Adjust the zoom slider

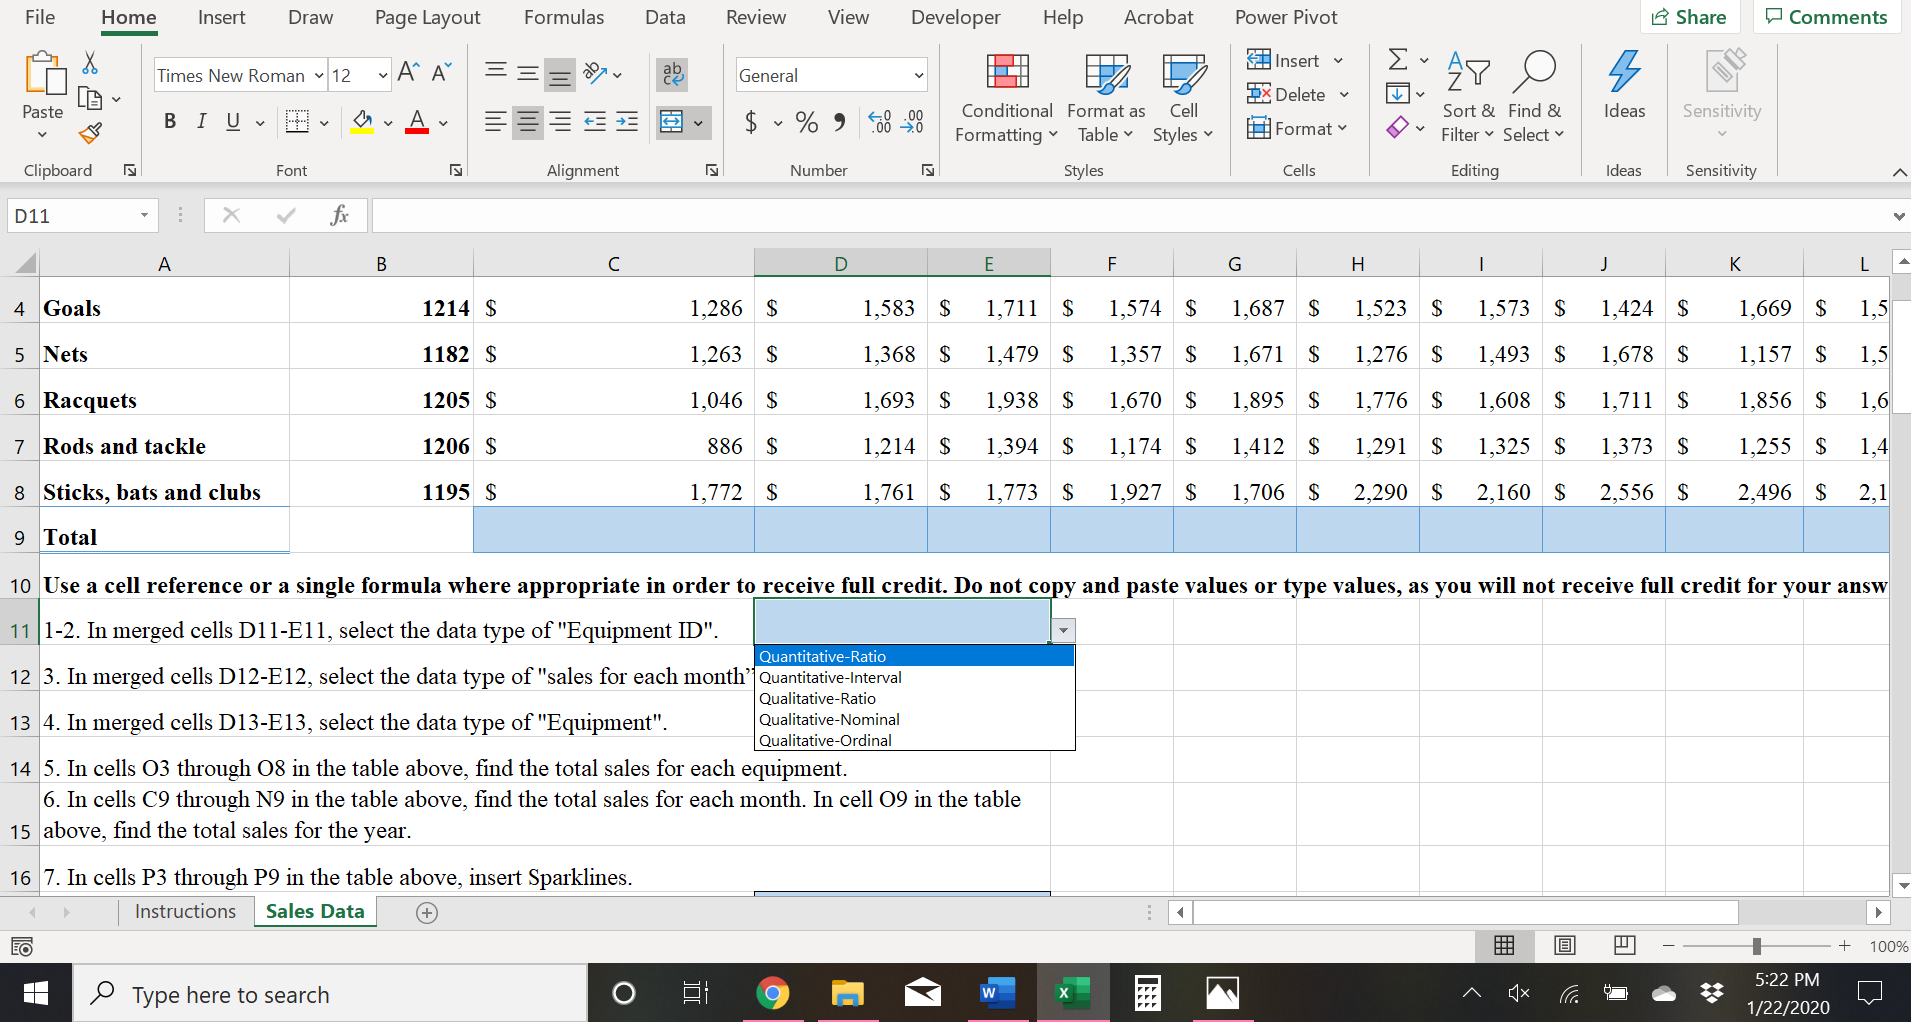point(1757,945)
